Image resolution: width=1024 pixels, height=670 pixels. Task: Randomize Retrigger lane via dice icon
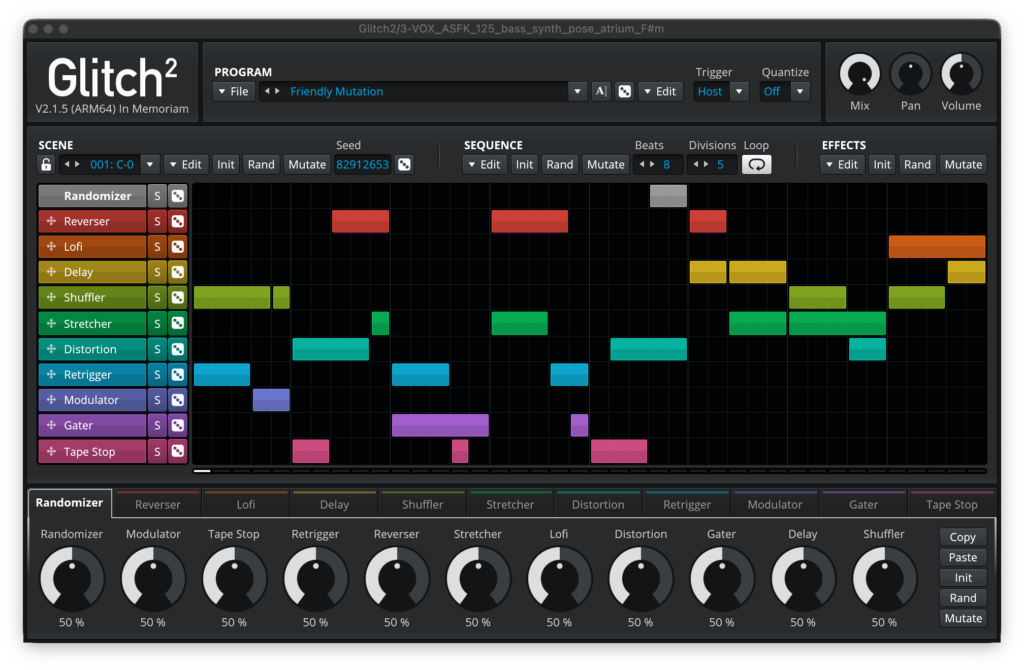[178, 375]
